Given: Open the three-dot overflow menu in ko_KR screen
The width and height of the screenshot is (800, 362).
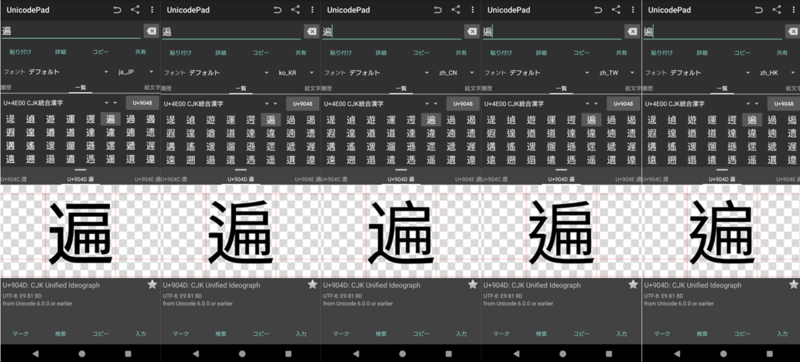Looking at the screenshot, I should click(312, 10).
